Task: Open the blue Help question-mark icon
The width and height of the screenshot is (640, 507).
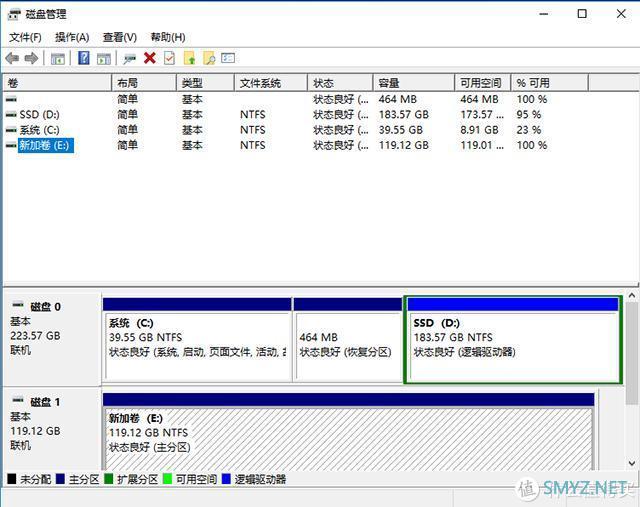Action: tap(84, 58)
